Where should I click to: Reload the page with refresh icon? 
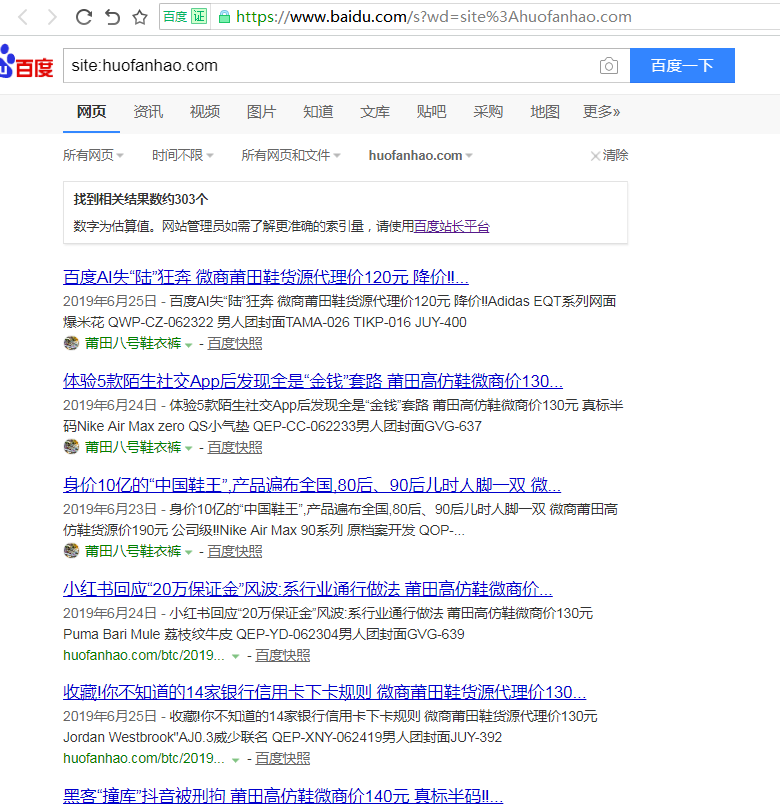pyautogui.click(x=84, y=17)
